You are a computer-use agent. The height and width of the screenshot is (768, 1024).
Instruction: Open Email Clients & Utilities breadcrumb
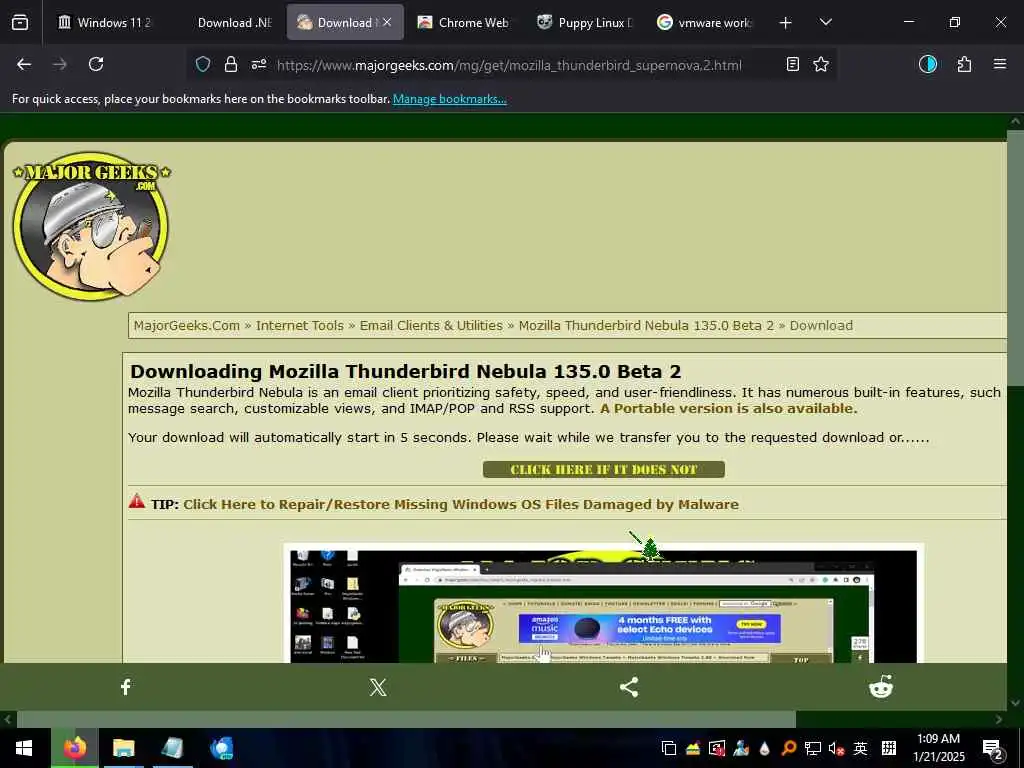431,325
